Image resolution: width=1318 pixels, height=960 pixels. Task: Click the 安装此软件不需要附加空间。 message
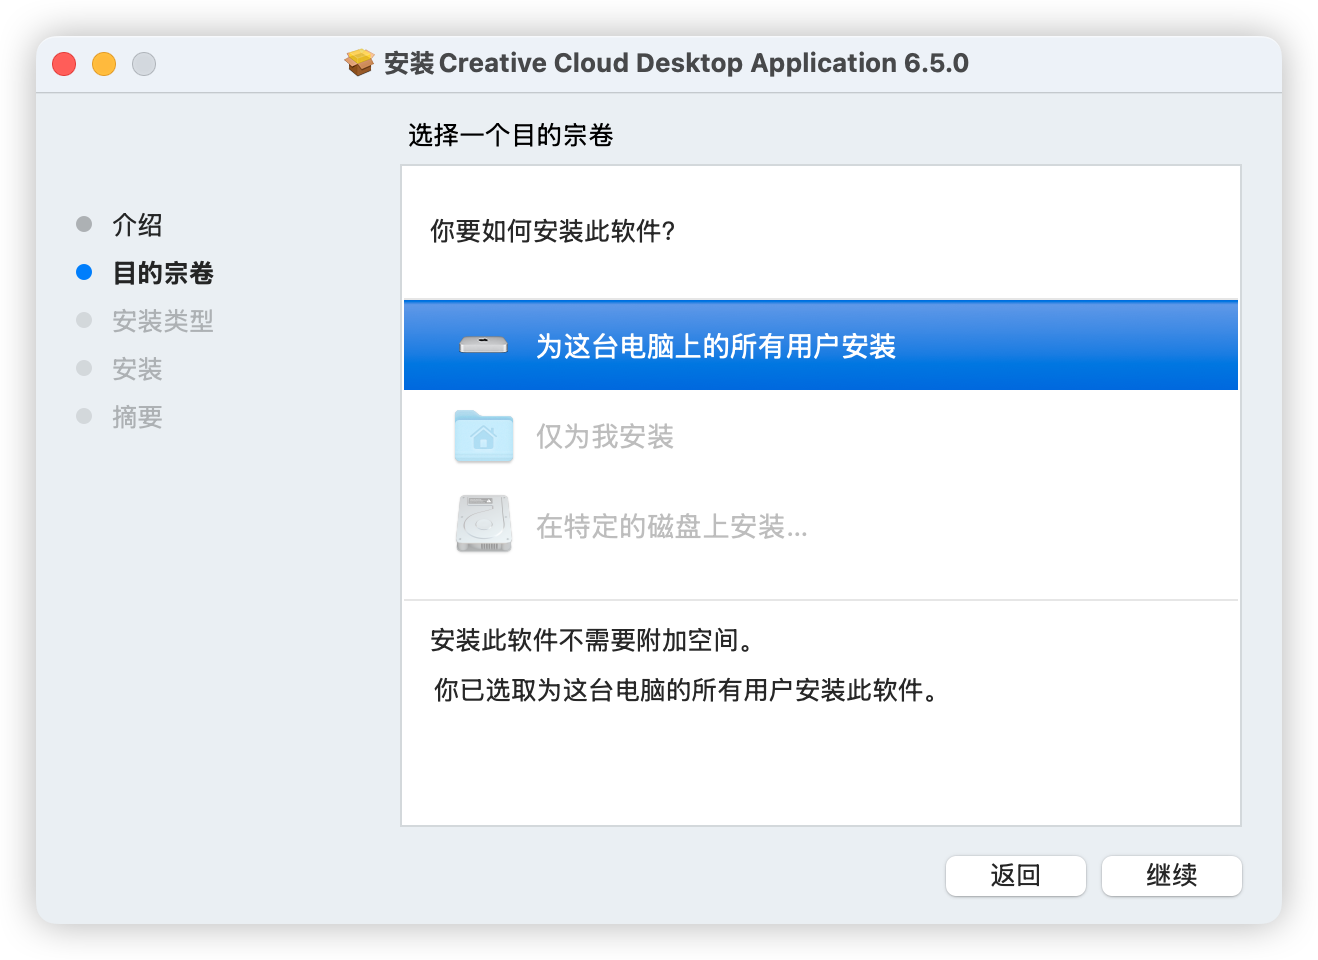(x=592, y=640)
